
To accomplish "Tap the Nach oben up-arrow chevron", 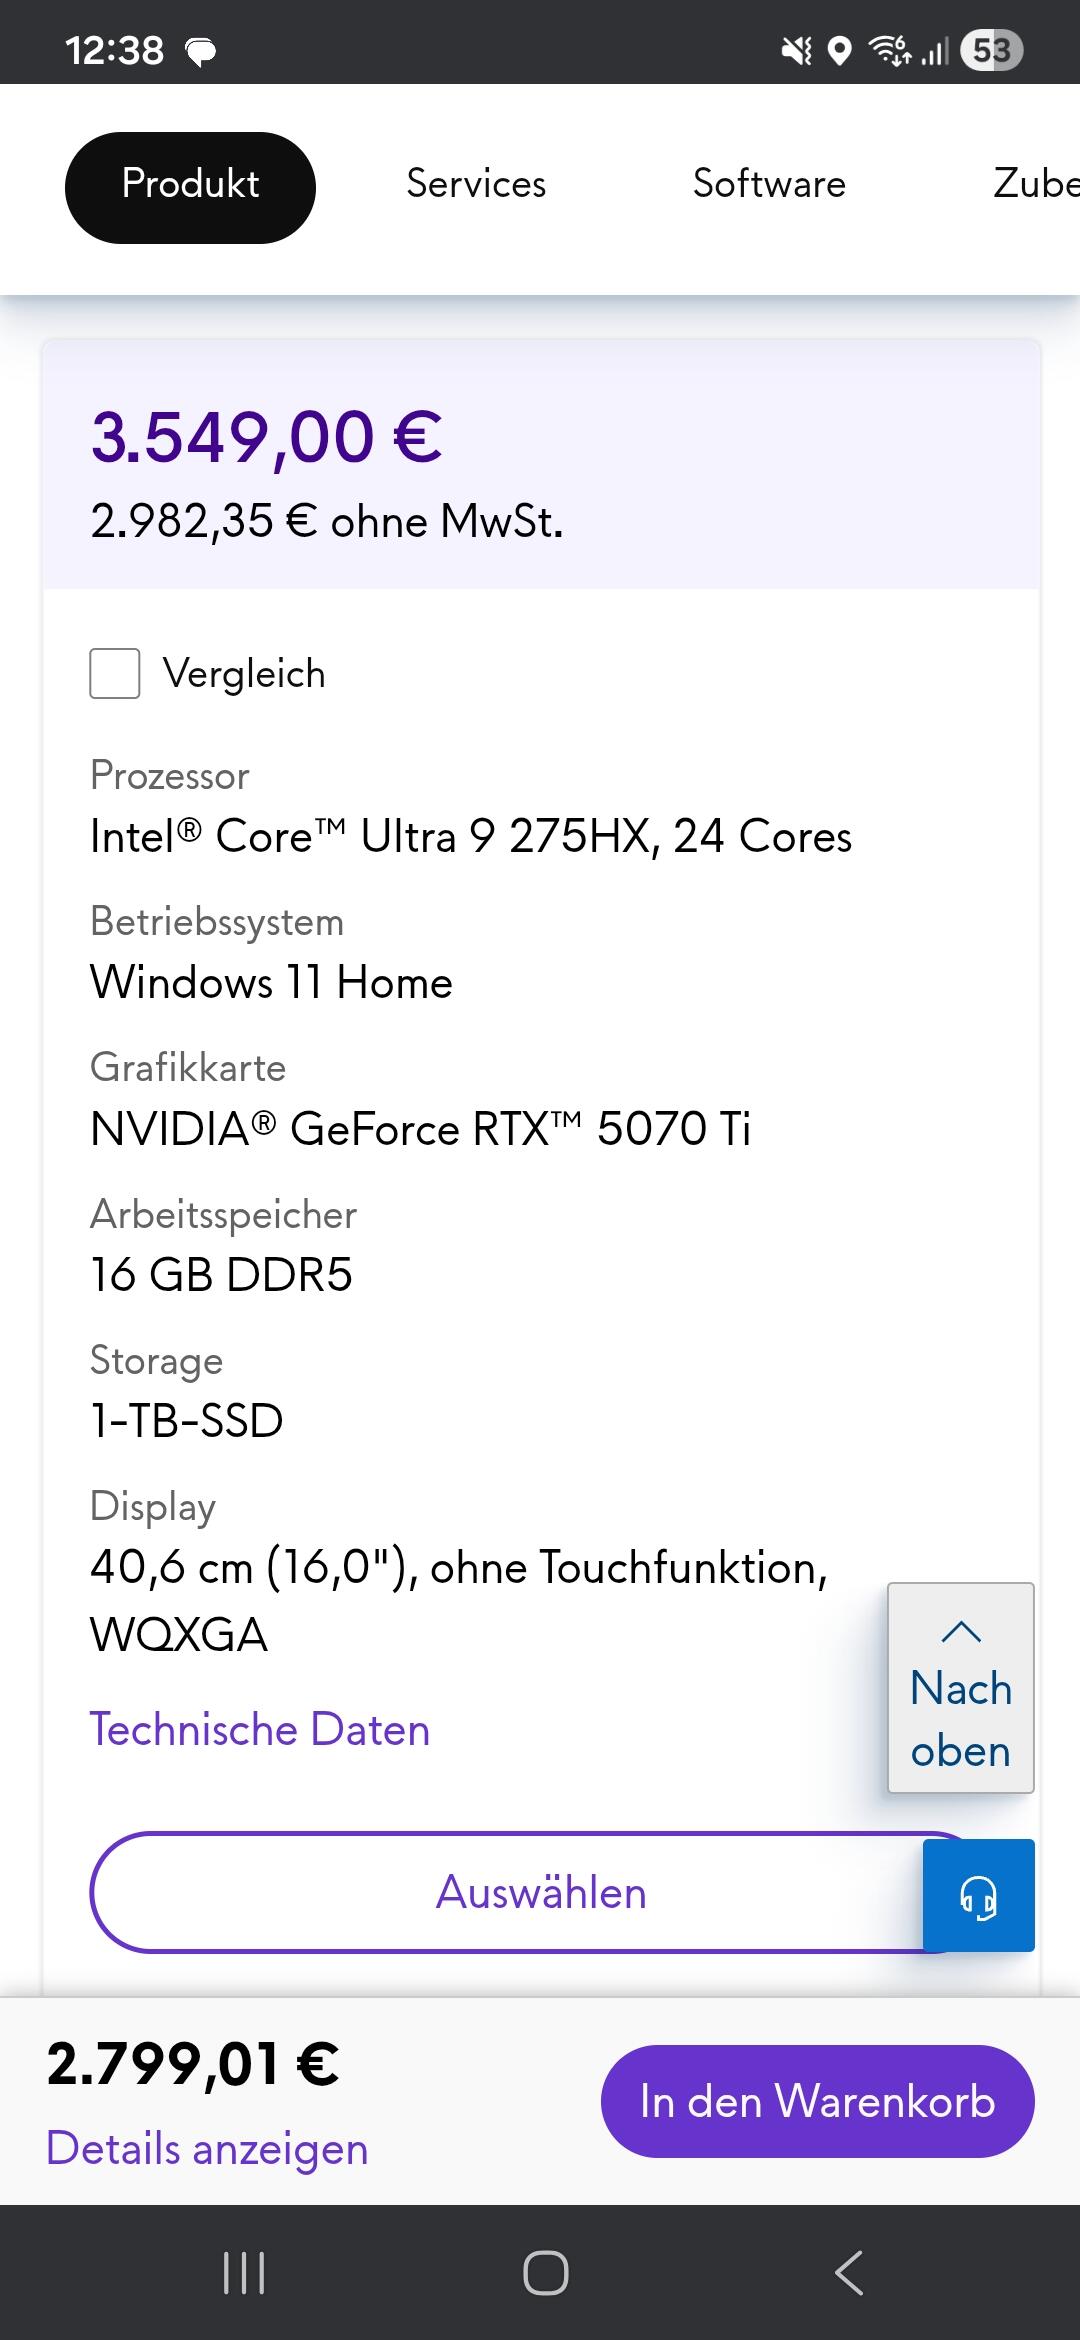I will coord(961,1632).
